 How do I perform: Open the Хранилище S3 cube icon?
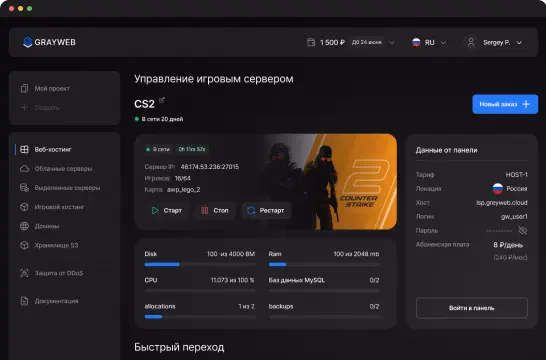(x=24, y=245)
